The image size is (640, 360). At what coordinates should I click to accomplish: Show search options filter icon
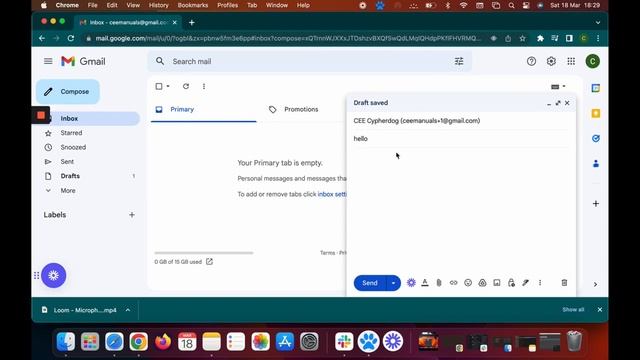[459, 61]
